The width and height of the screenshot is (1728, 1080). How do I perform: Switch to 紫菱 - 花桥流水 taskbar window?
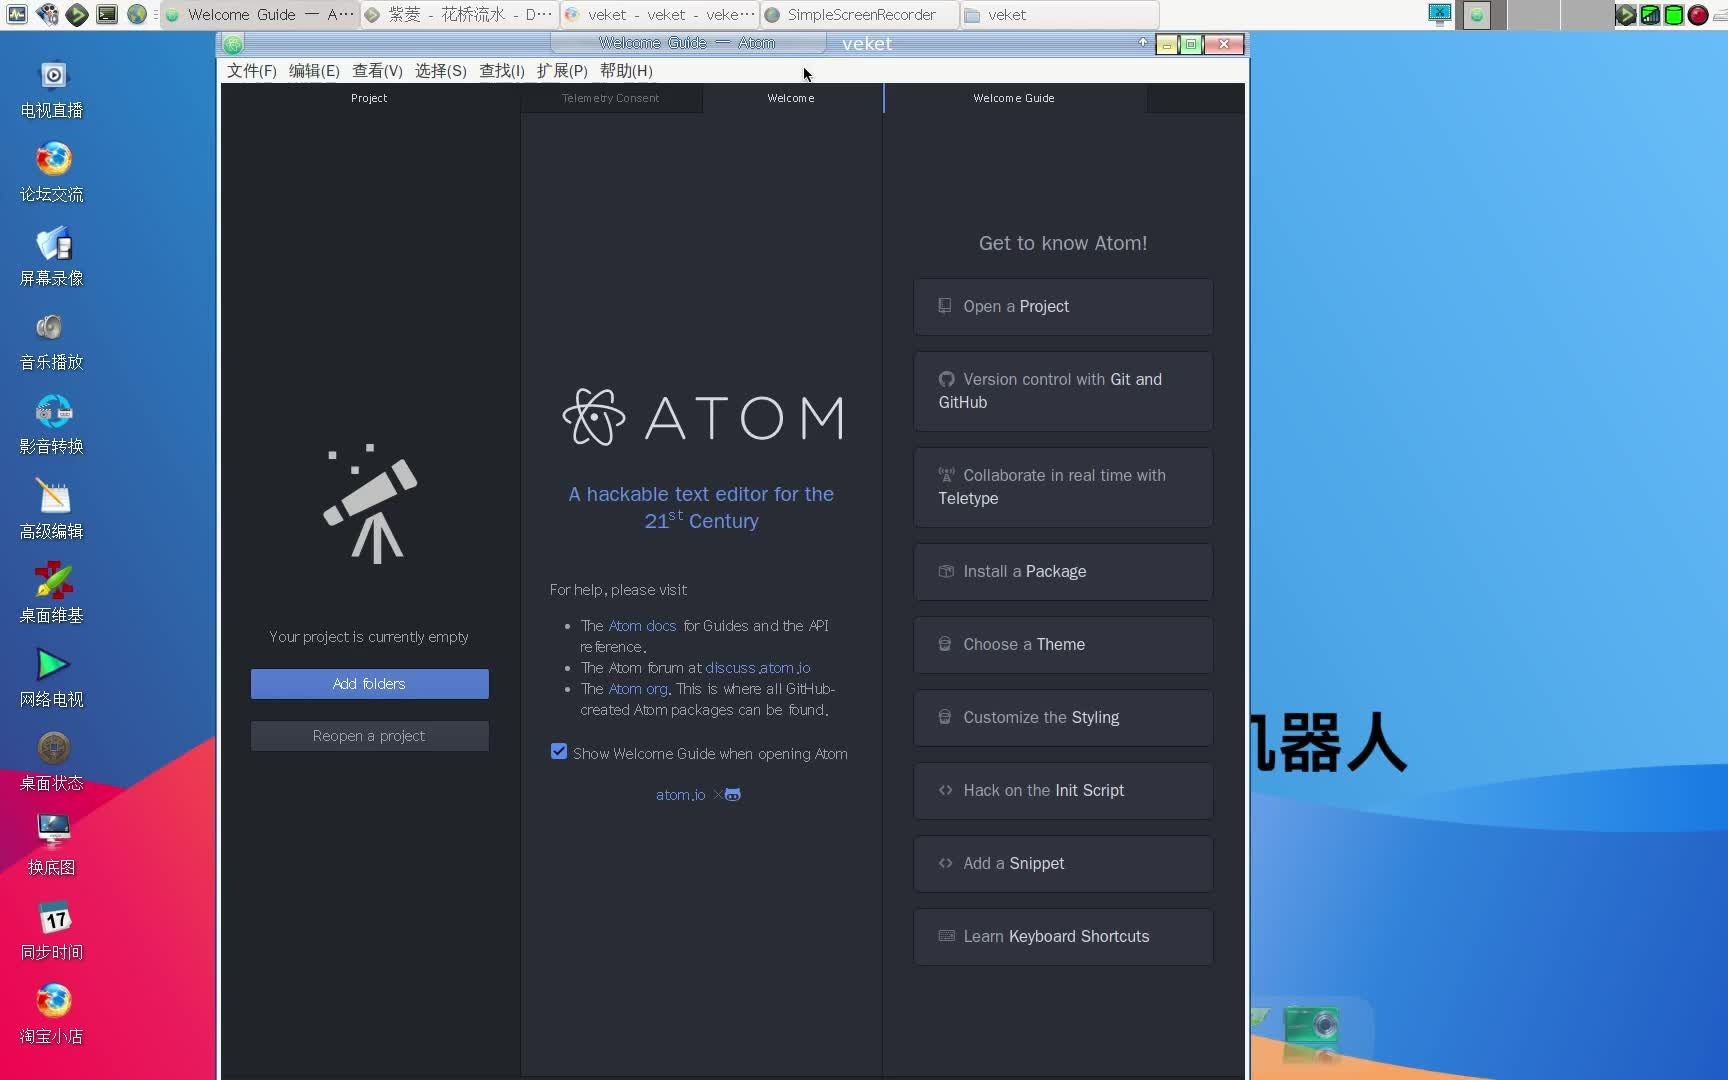click(459, 15)
